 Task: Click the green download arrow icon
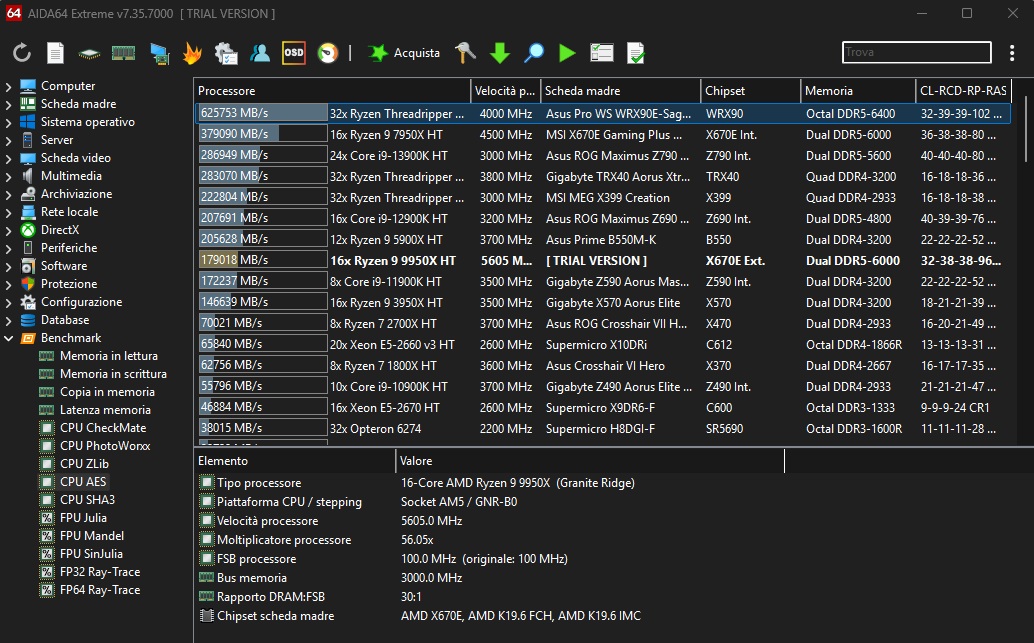pyautogui.click(x=500, y=53)
